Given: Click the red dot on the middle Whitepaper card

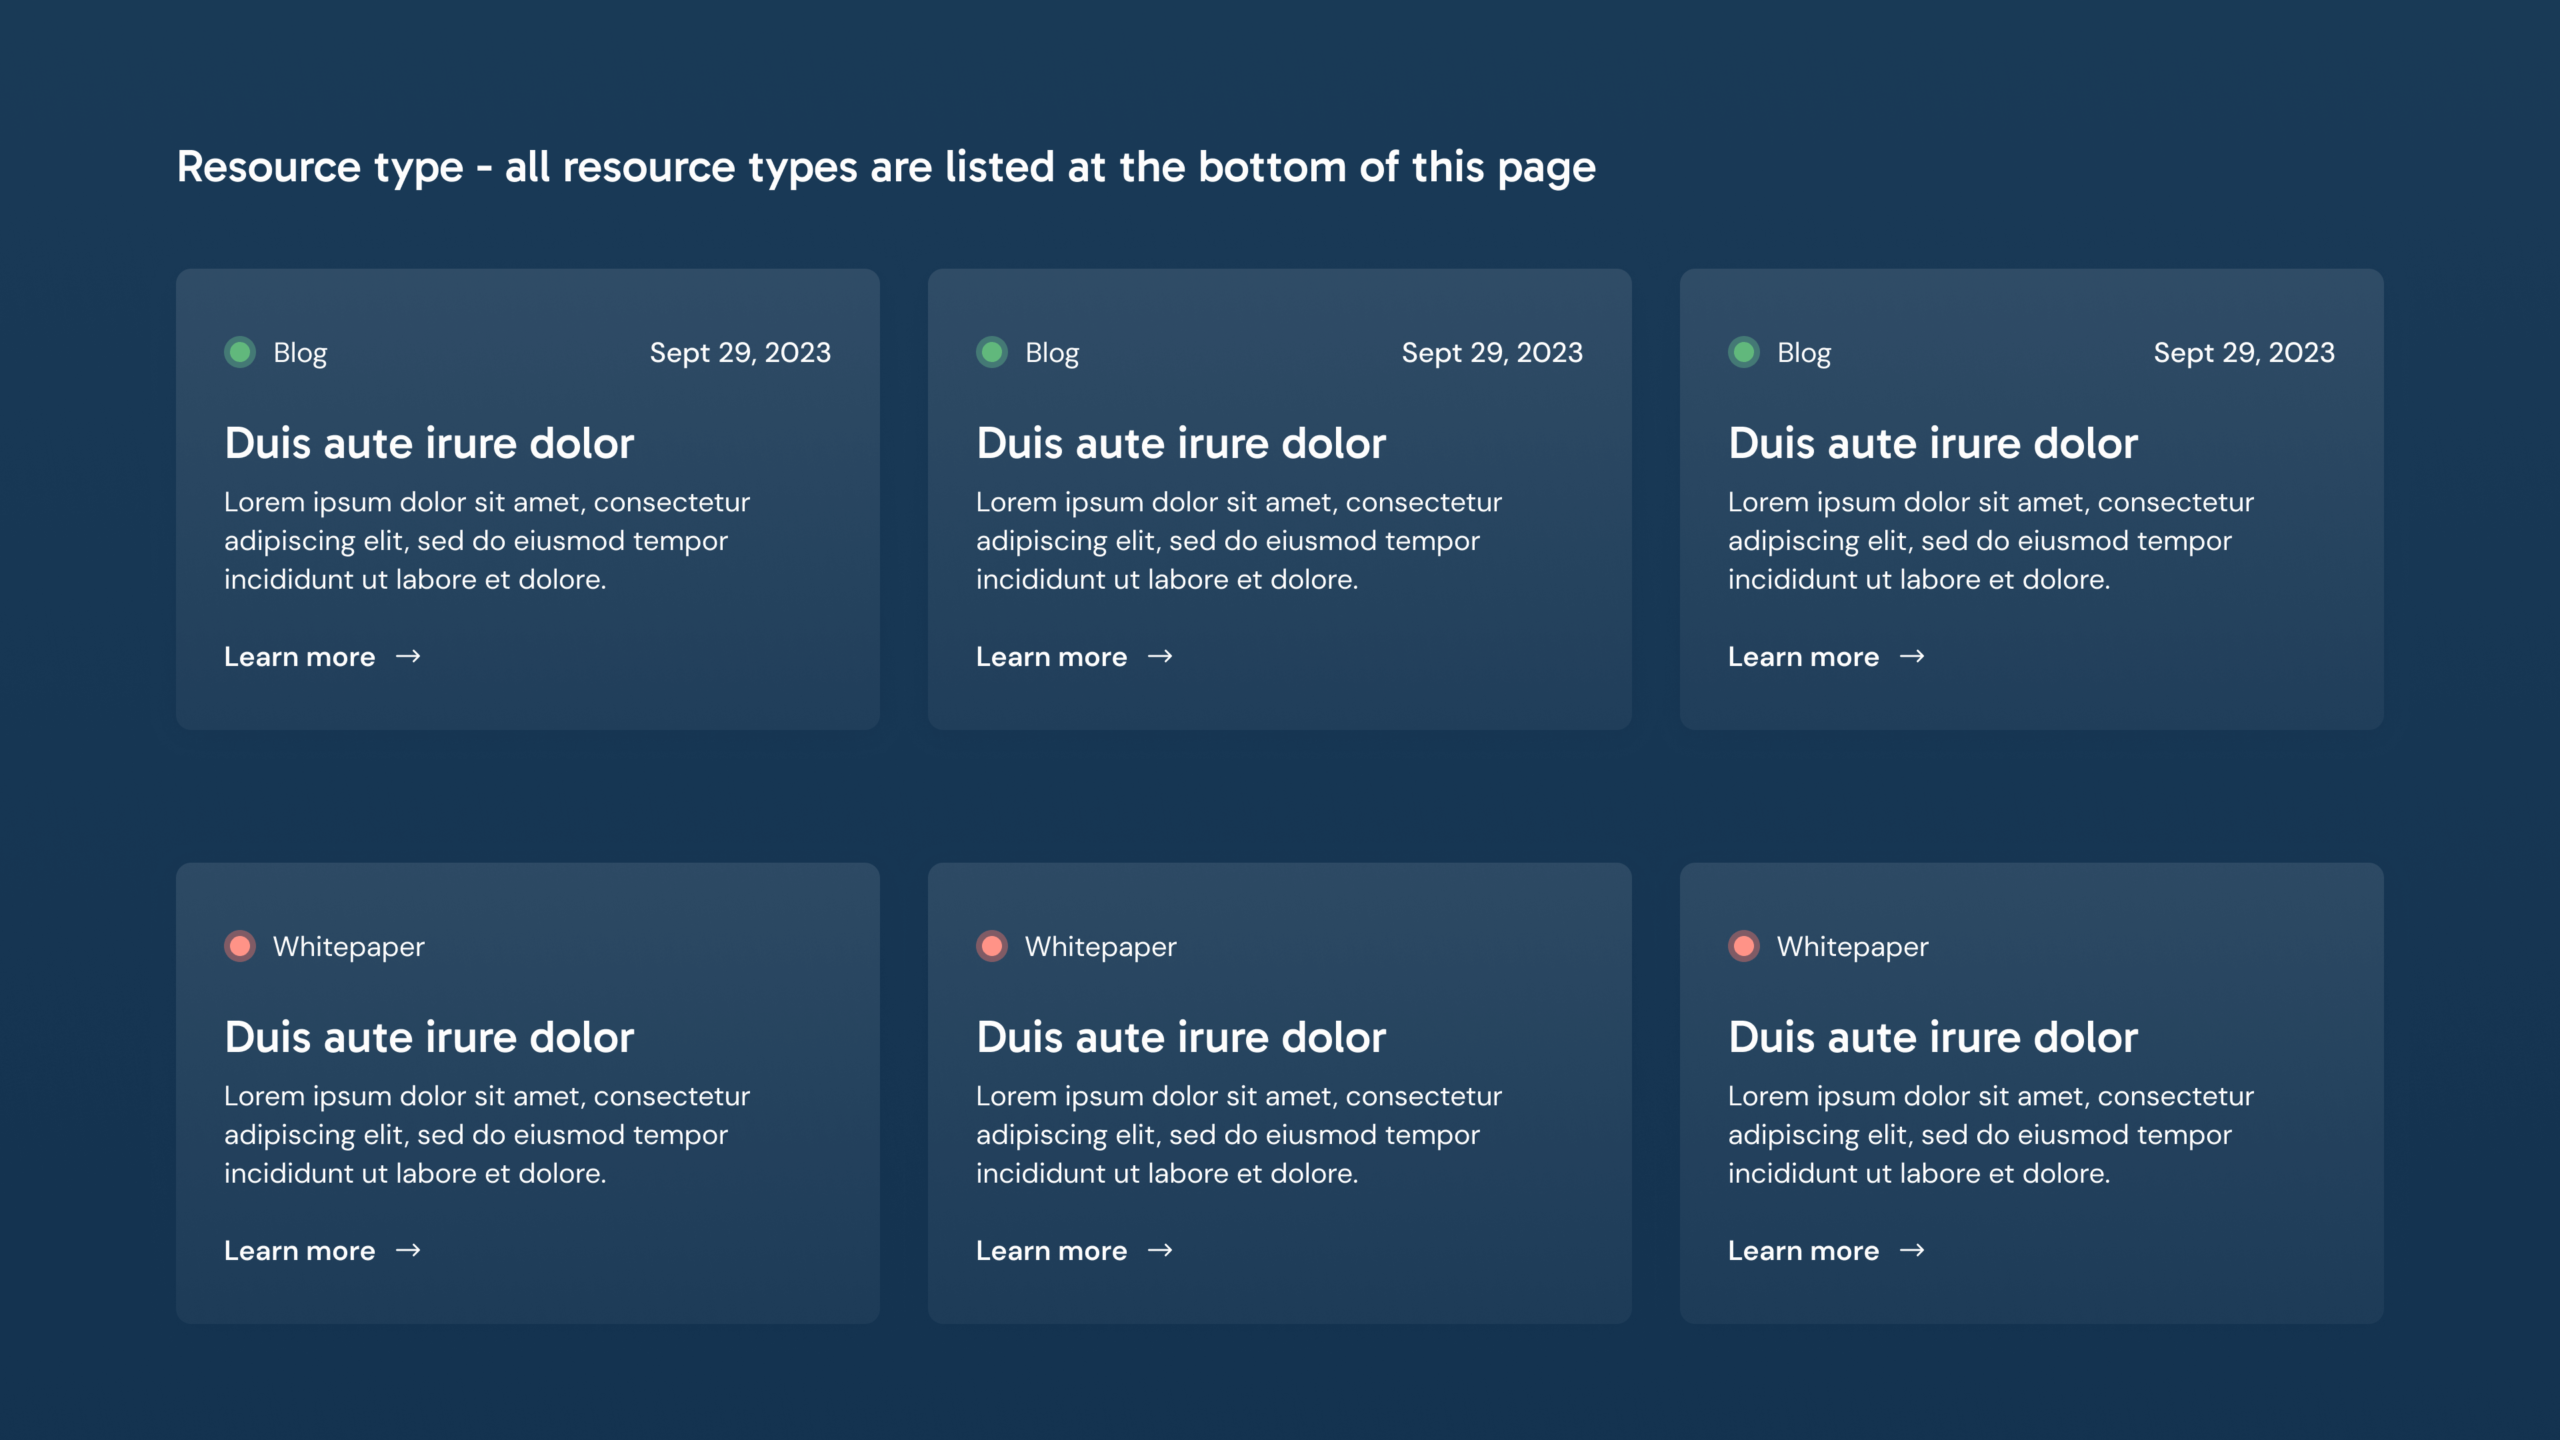Looking at the screenshot, I should [992, 946].
